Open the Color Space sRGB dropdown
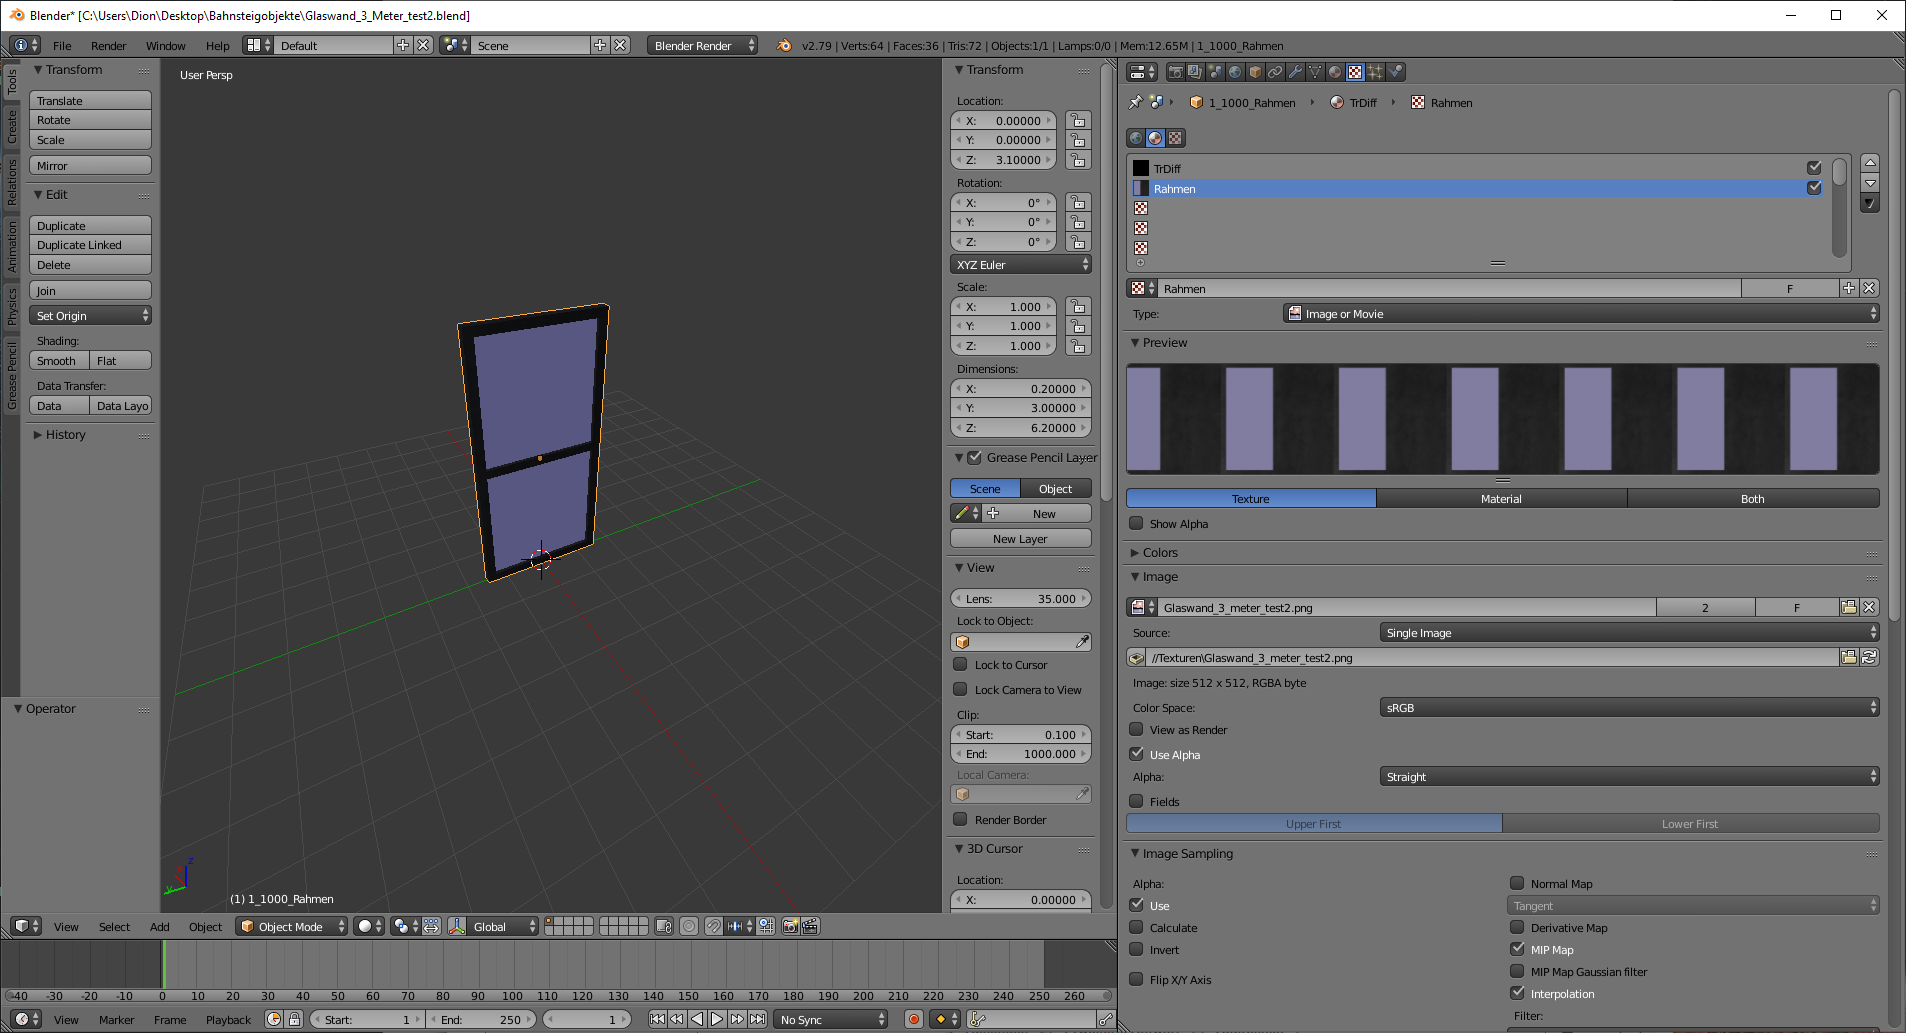Image resolution: width=1906 pixels, height=1033 pixels. tap(1628, 707)
